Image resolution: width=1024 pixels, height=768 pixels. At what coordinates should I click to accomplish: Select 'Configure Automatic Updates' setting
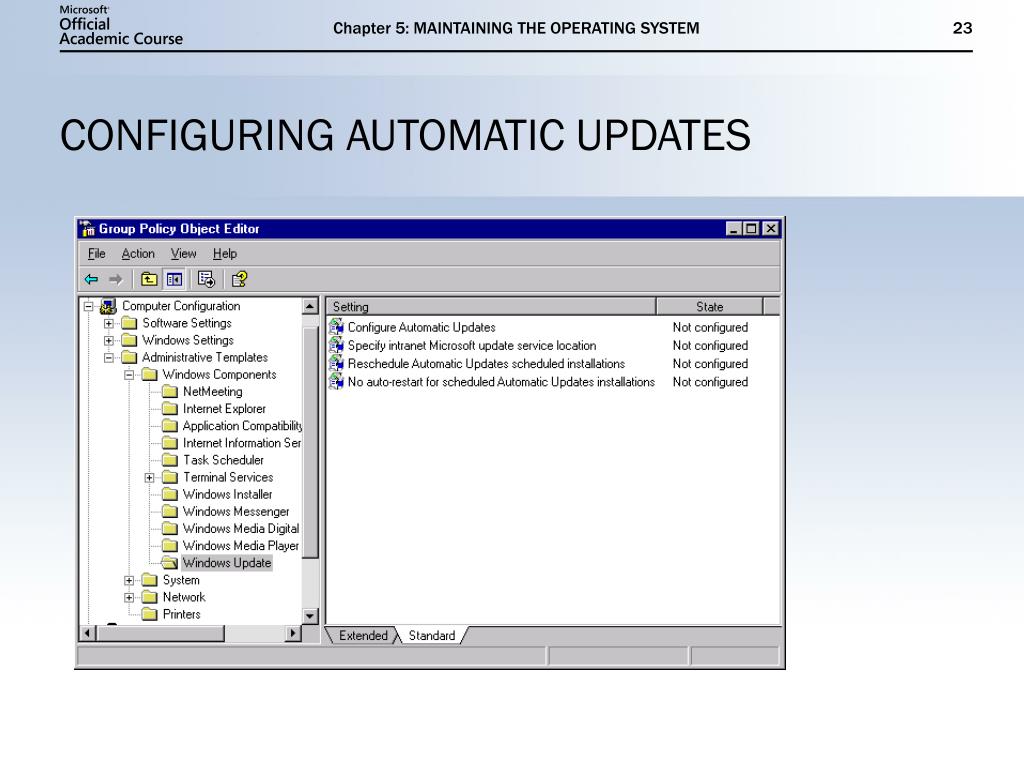click(421, 327)
